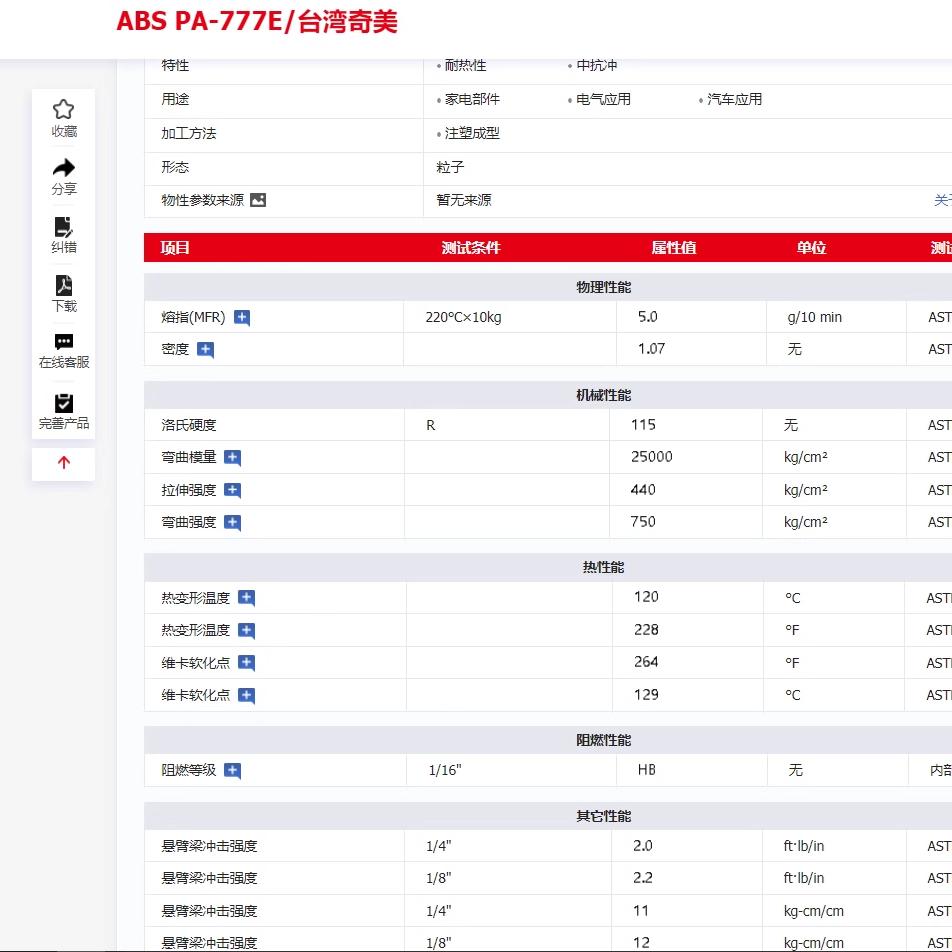Click the title ABS PA-777E/台湾奇美

tap(257, 22)
